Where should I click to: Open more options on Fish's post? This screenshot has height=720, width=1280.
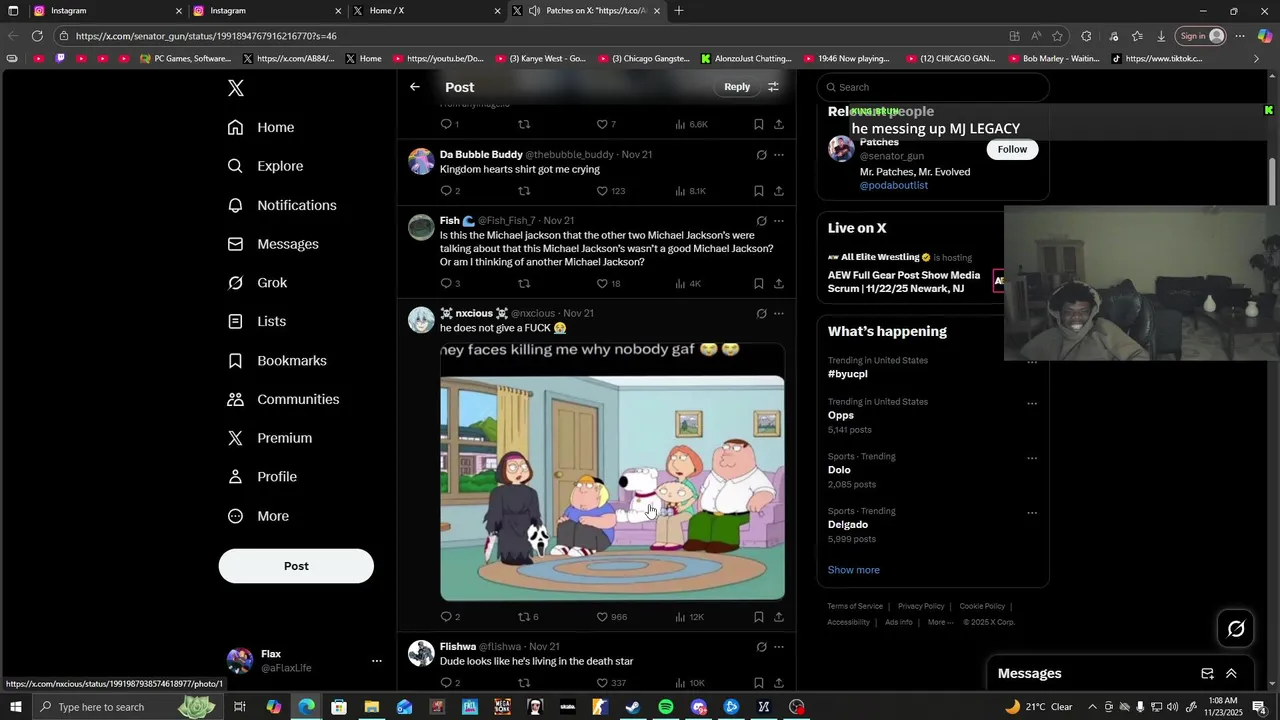click(x=779, y=221)
